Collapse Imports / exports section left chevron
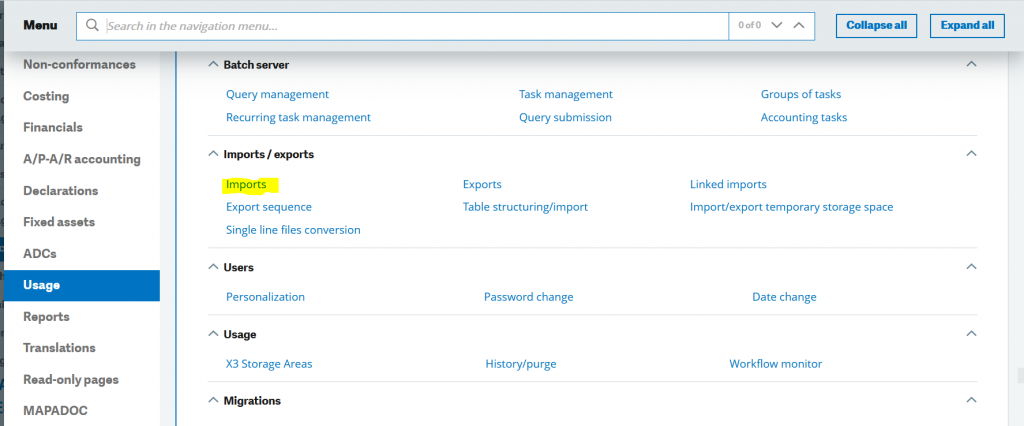Screen dimensions: 1024x426 213,154
